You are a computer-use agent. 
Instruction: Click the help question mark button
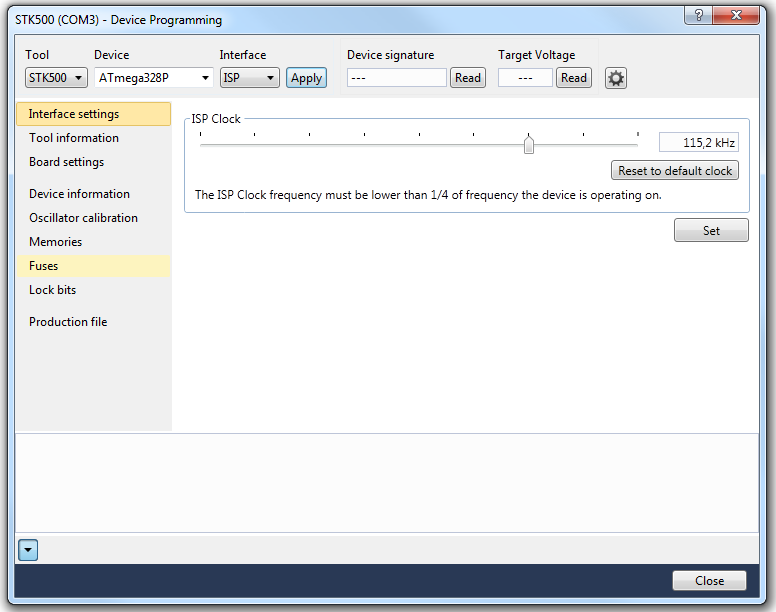698,16
